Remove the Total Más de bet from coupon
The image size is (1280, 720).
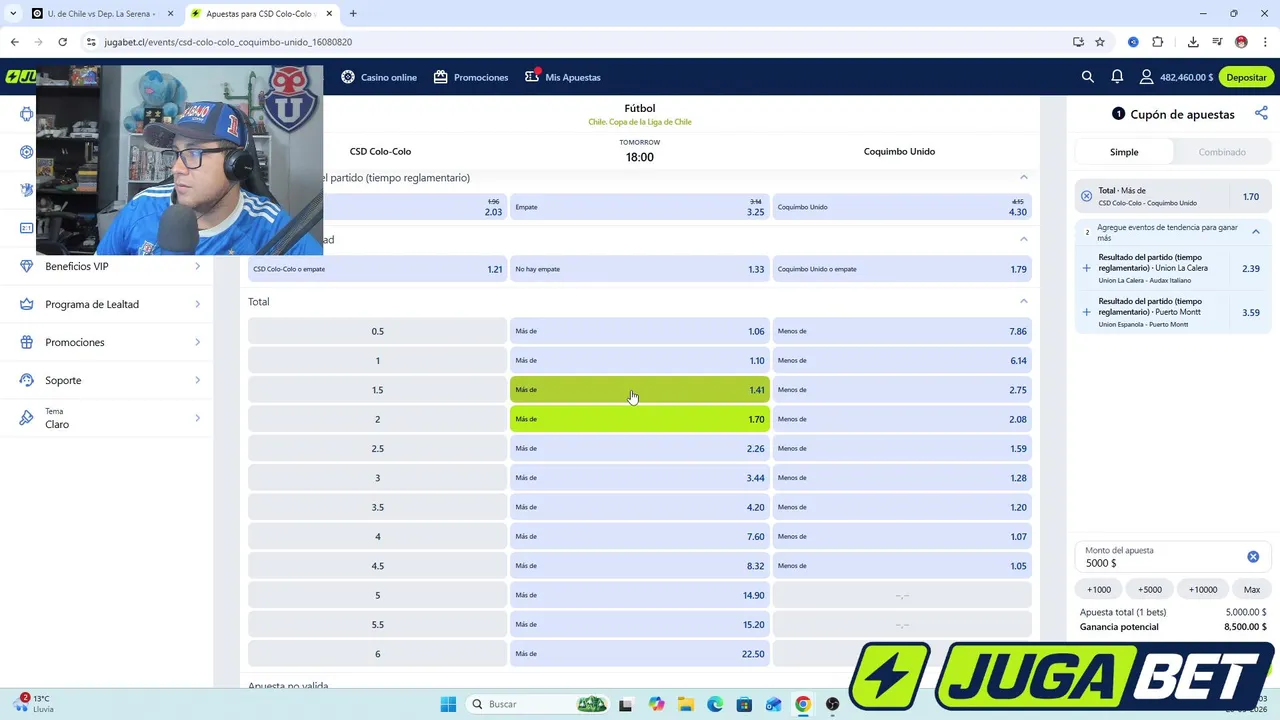(1086, 196)
